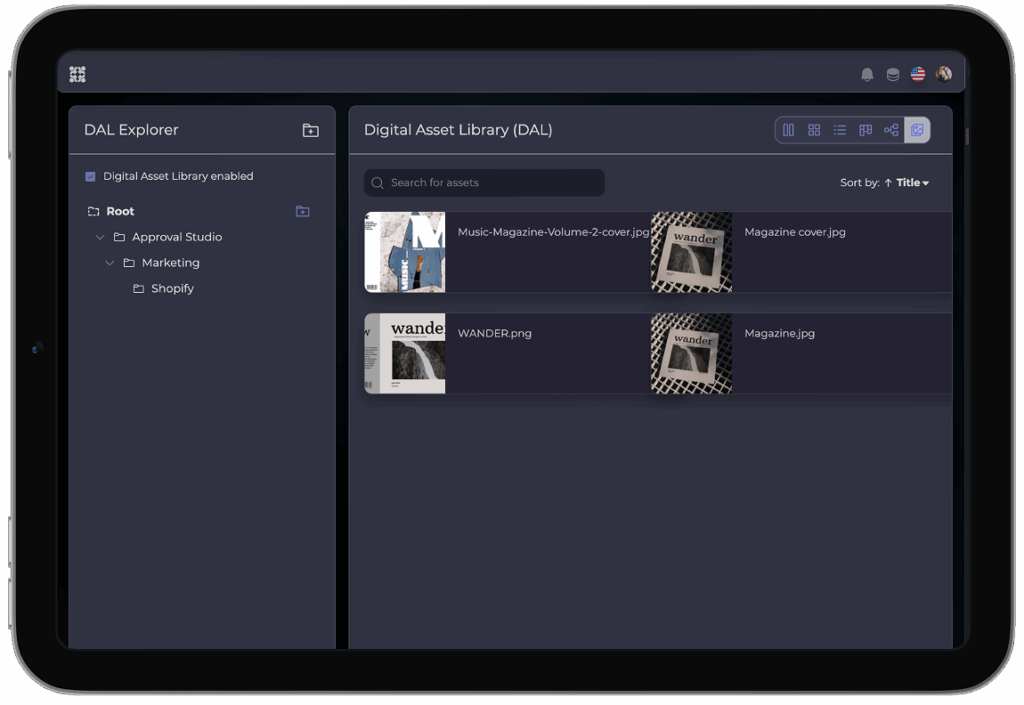Click Magazine.jpg file name
The height and width of the screenshot is (705, 1024).
[780, 334]
